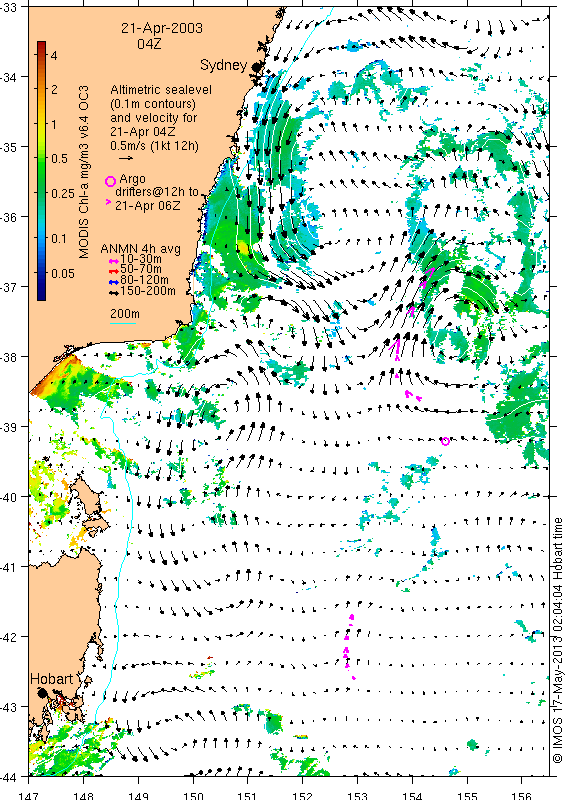
Task: Click the 'drifters@12h to' legend text
Action: pos(157,192)
